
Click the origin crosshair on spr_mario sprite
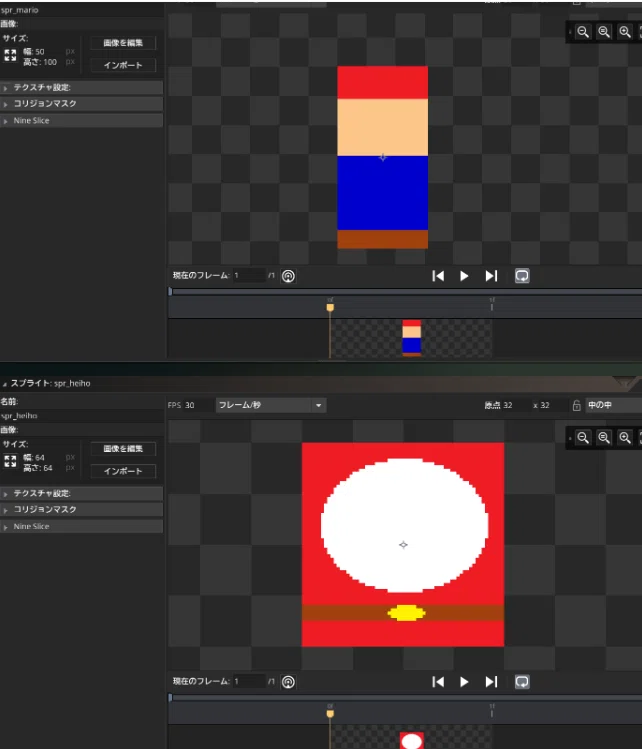(383, 157)
